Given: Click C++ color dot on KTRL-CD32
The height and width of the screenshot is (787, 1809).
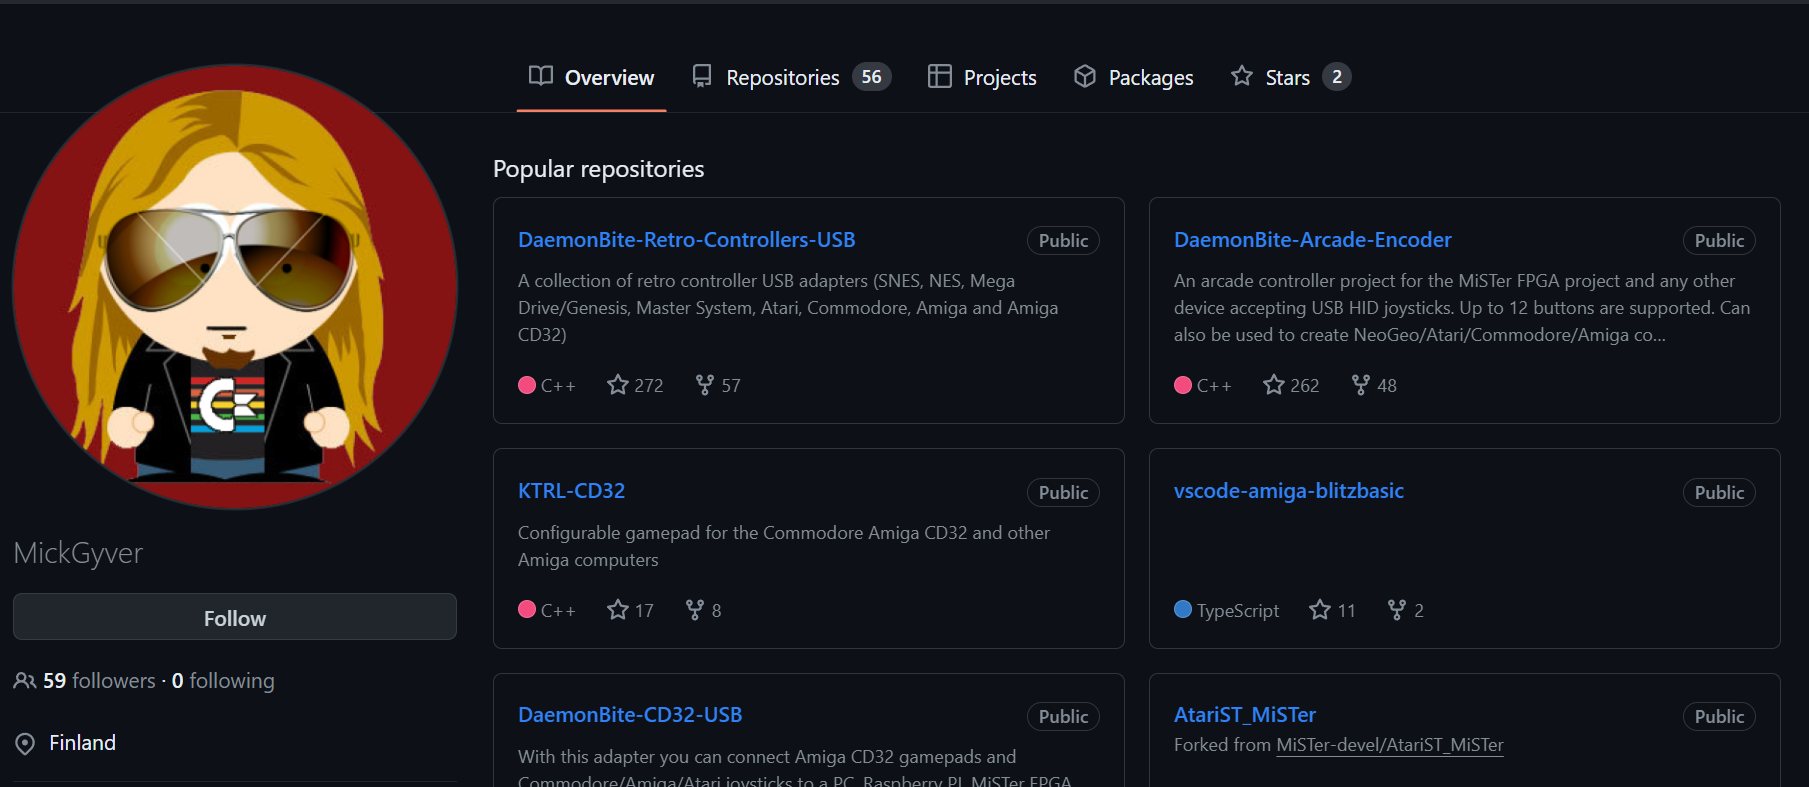Looking at the screenshot, I should tap(527, 609).
